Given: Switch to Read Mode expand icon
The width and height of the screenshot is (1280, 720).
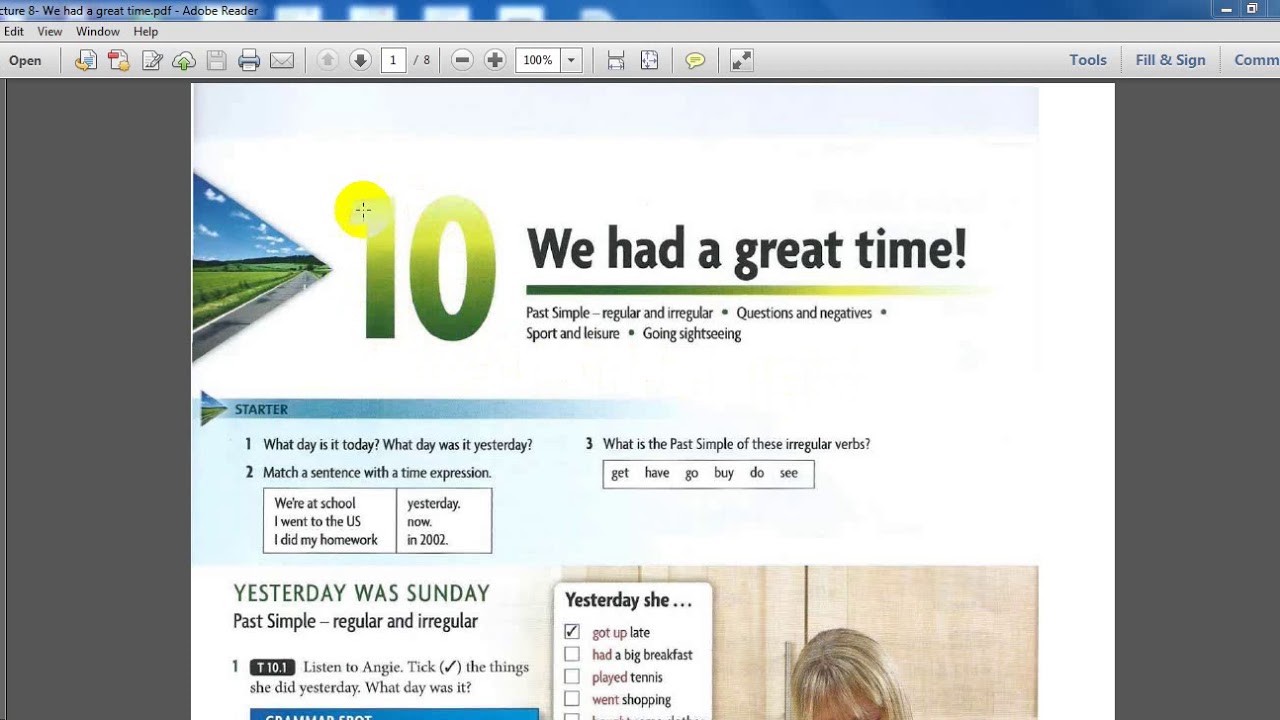Looking at the screenshot, I should 741,60.
